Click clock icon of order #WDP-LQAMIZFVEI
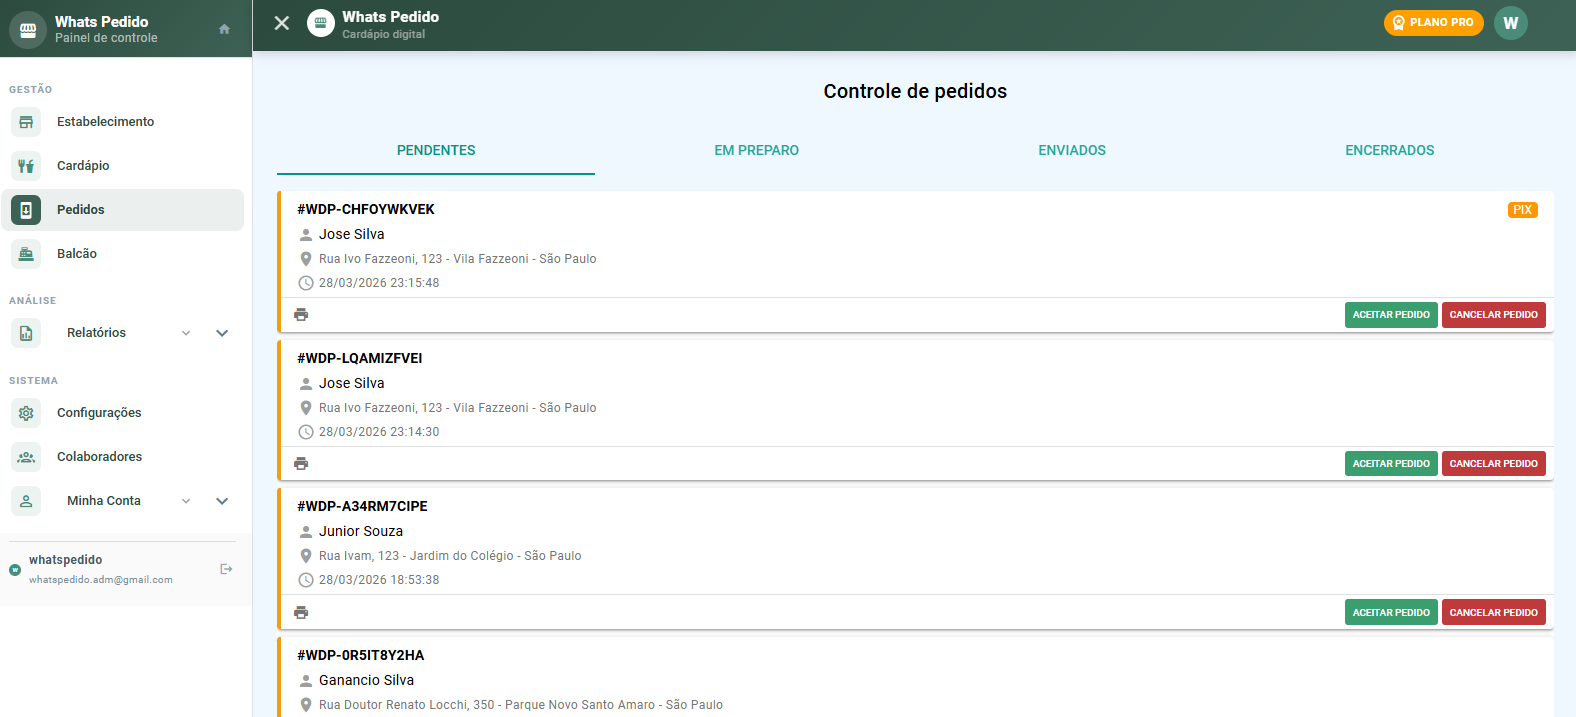 point(306,432)
